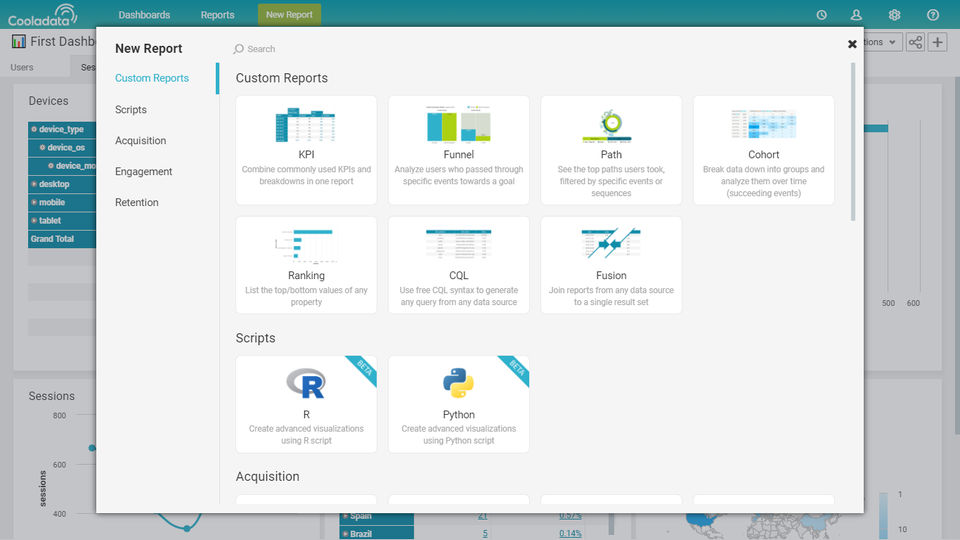The image size is (960, 540).
Task: Click Spain value link 21
Action: pos(482,516)
